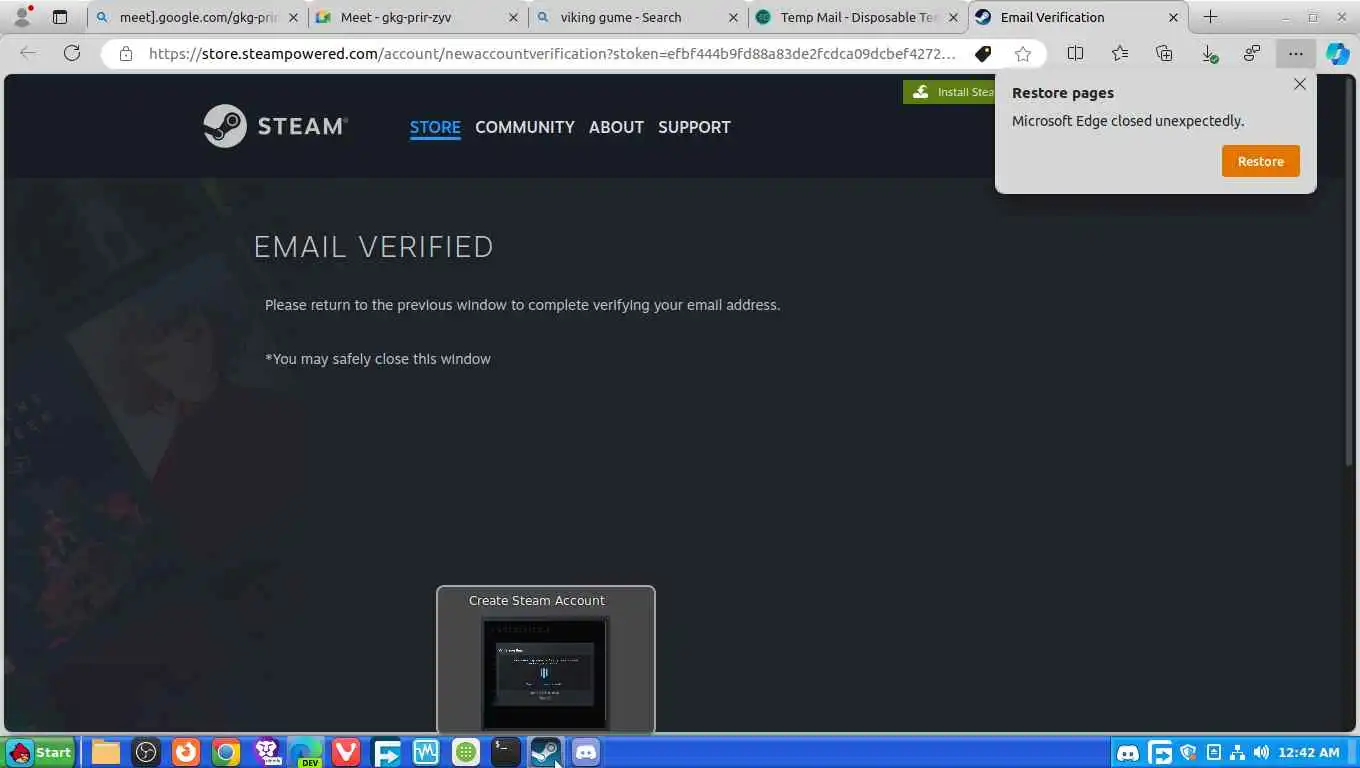Click the orange Restore button
The height and width of the screenshot is (768, 1360).
(x=1260, y=161)
